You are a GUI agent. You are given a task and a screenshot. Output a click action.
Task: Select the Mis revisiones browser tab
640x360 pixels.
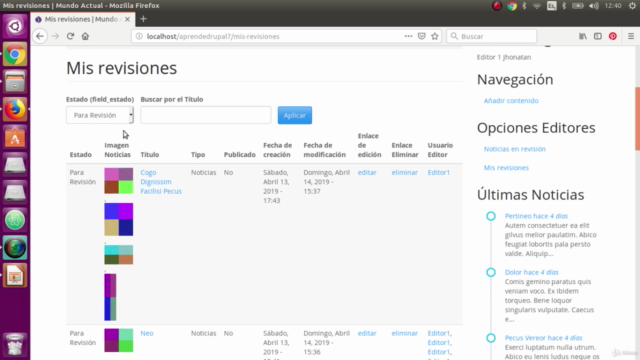click(83, 19)
